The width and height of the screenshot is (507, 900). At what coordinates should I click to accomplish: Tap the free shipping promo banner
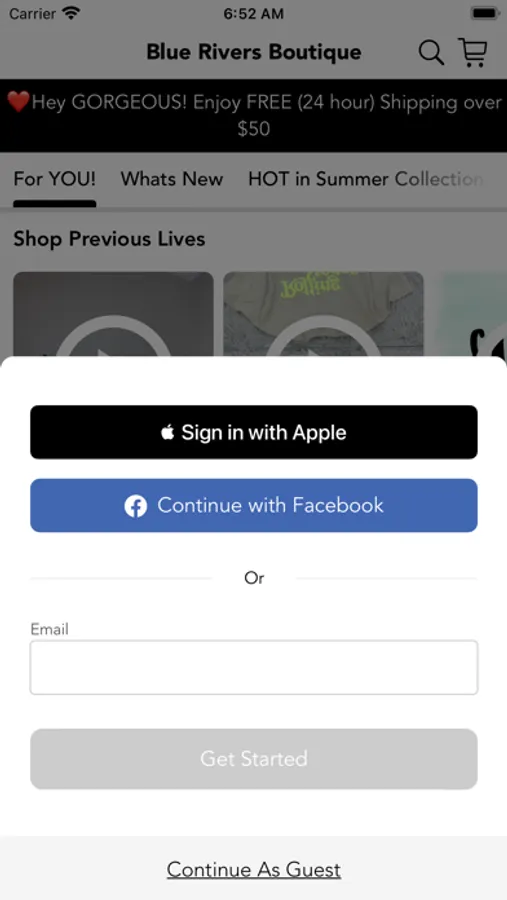tap(254, 115)
